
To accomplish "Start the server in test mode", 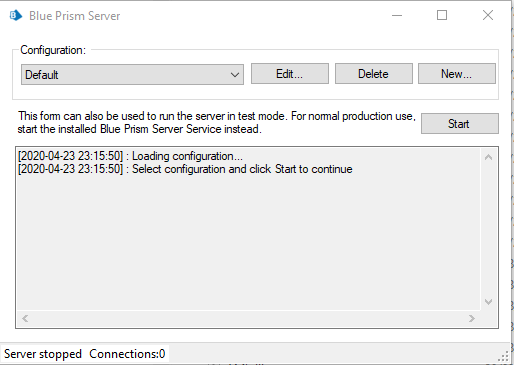I will (460, 124).
